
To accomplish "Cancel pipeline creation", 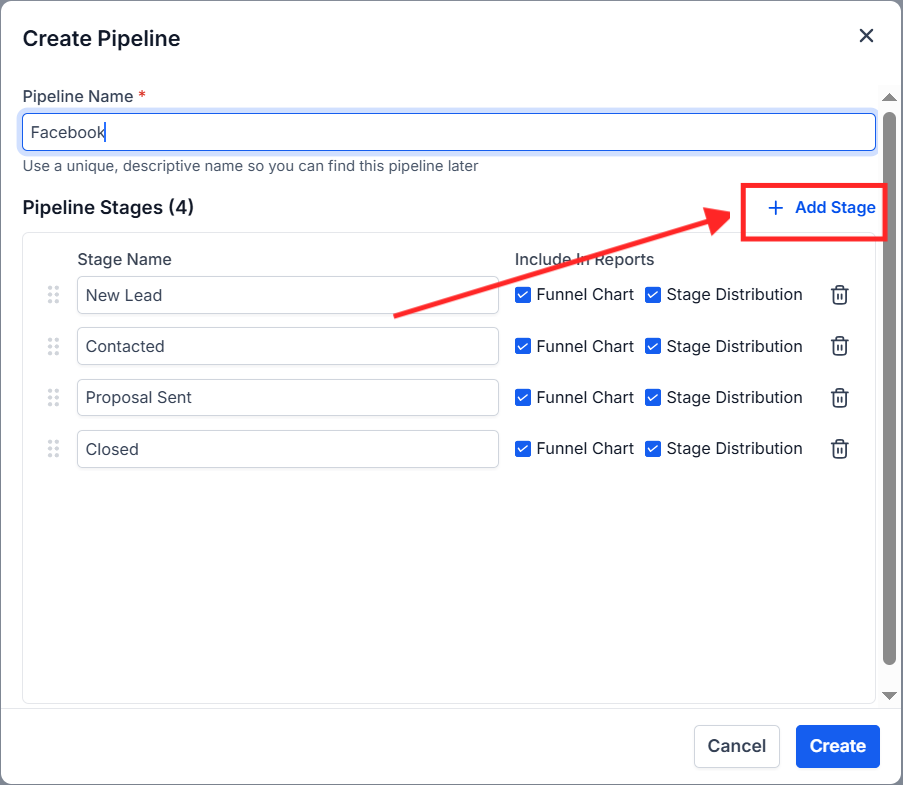I will 736,746.
